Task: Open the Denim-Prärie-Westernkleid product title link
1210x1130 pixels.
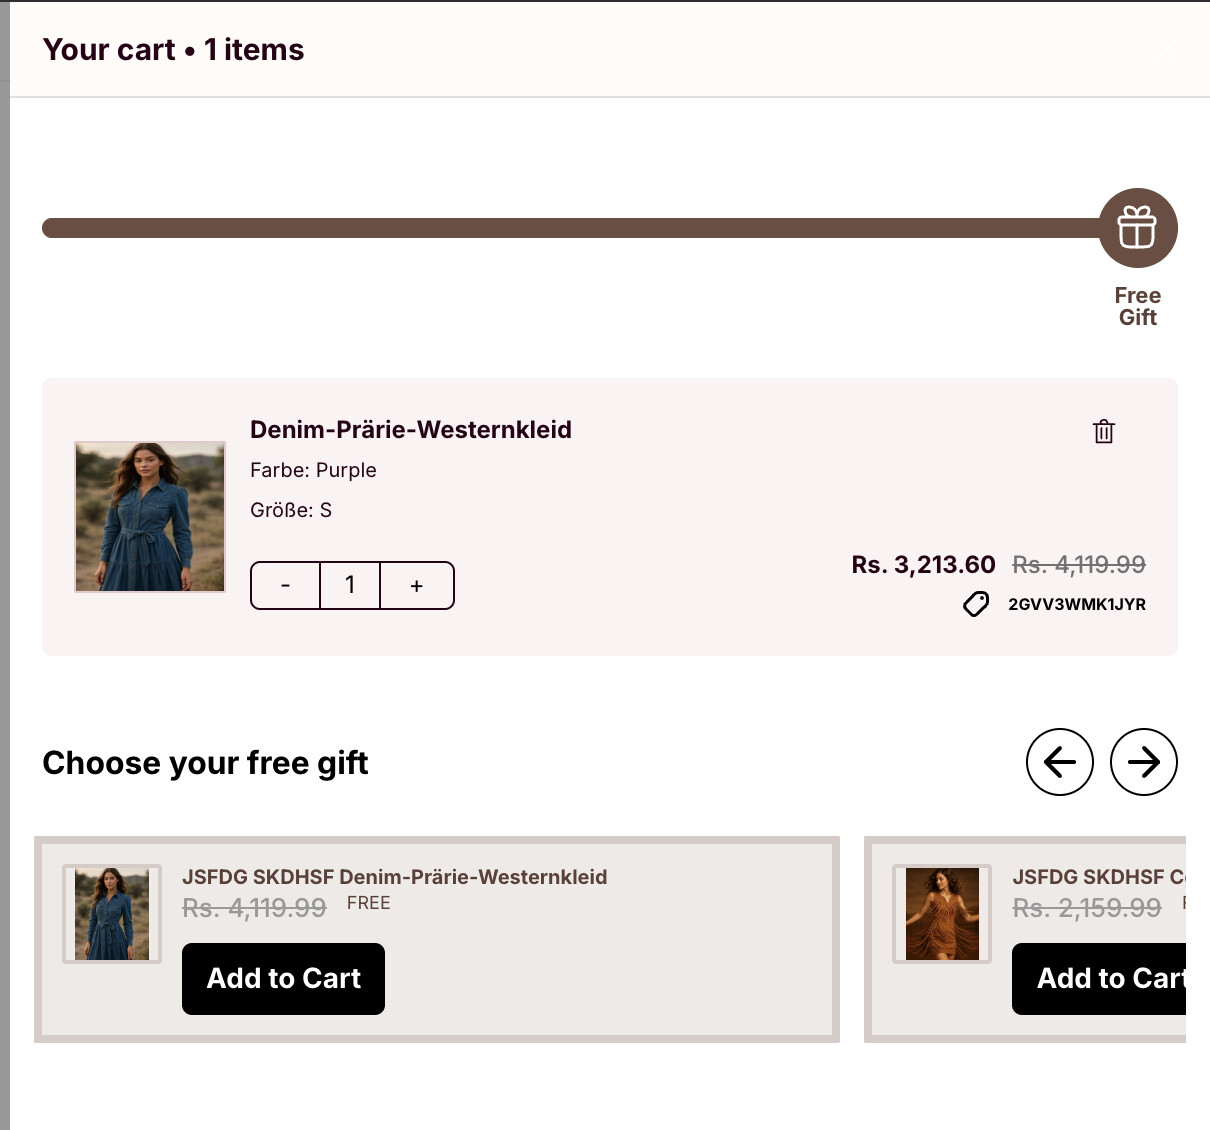Action: 410,429
